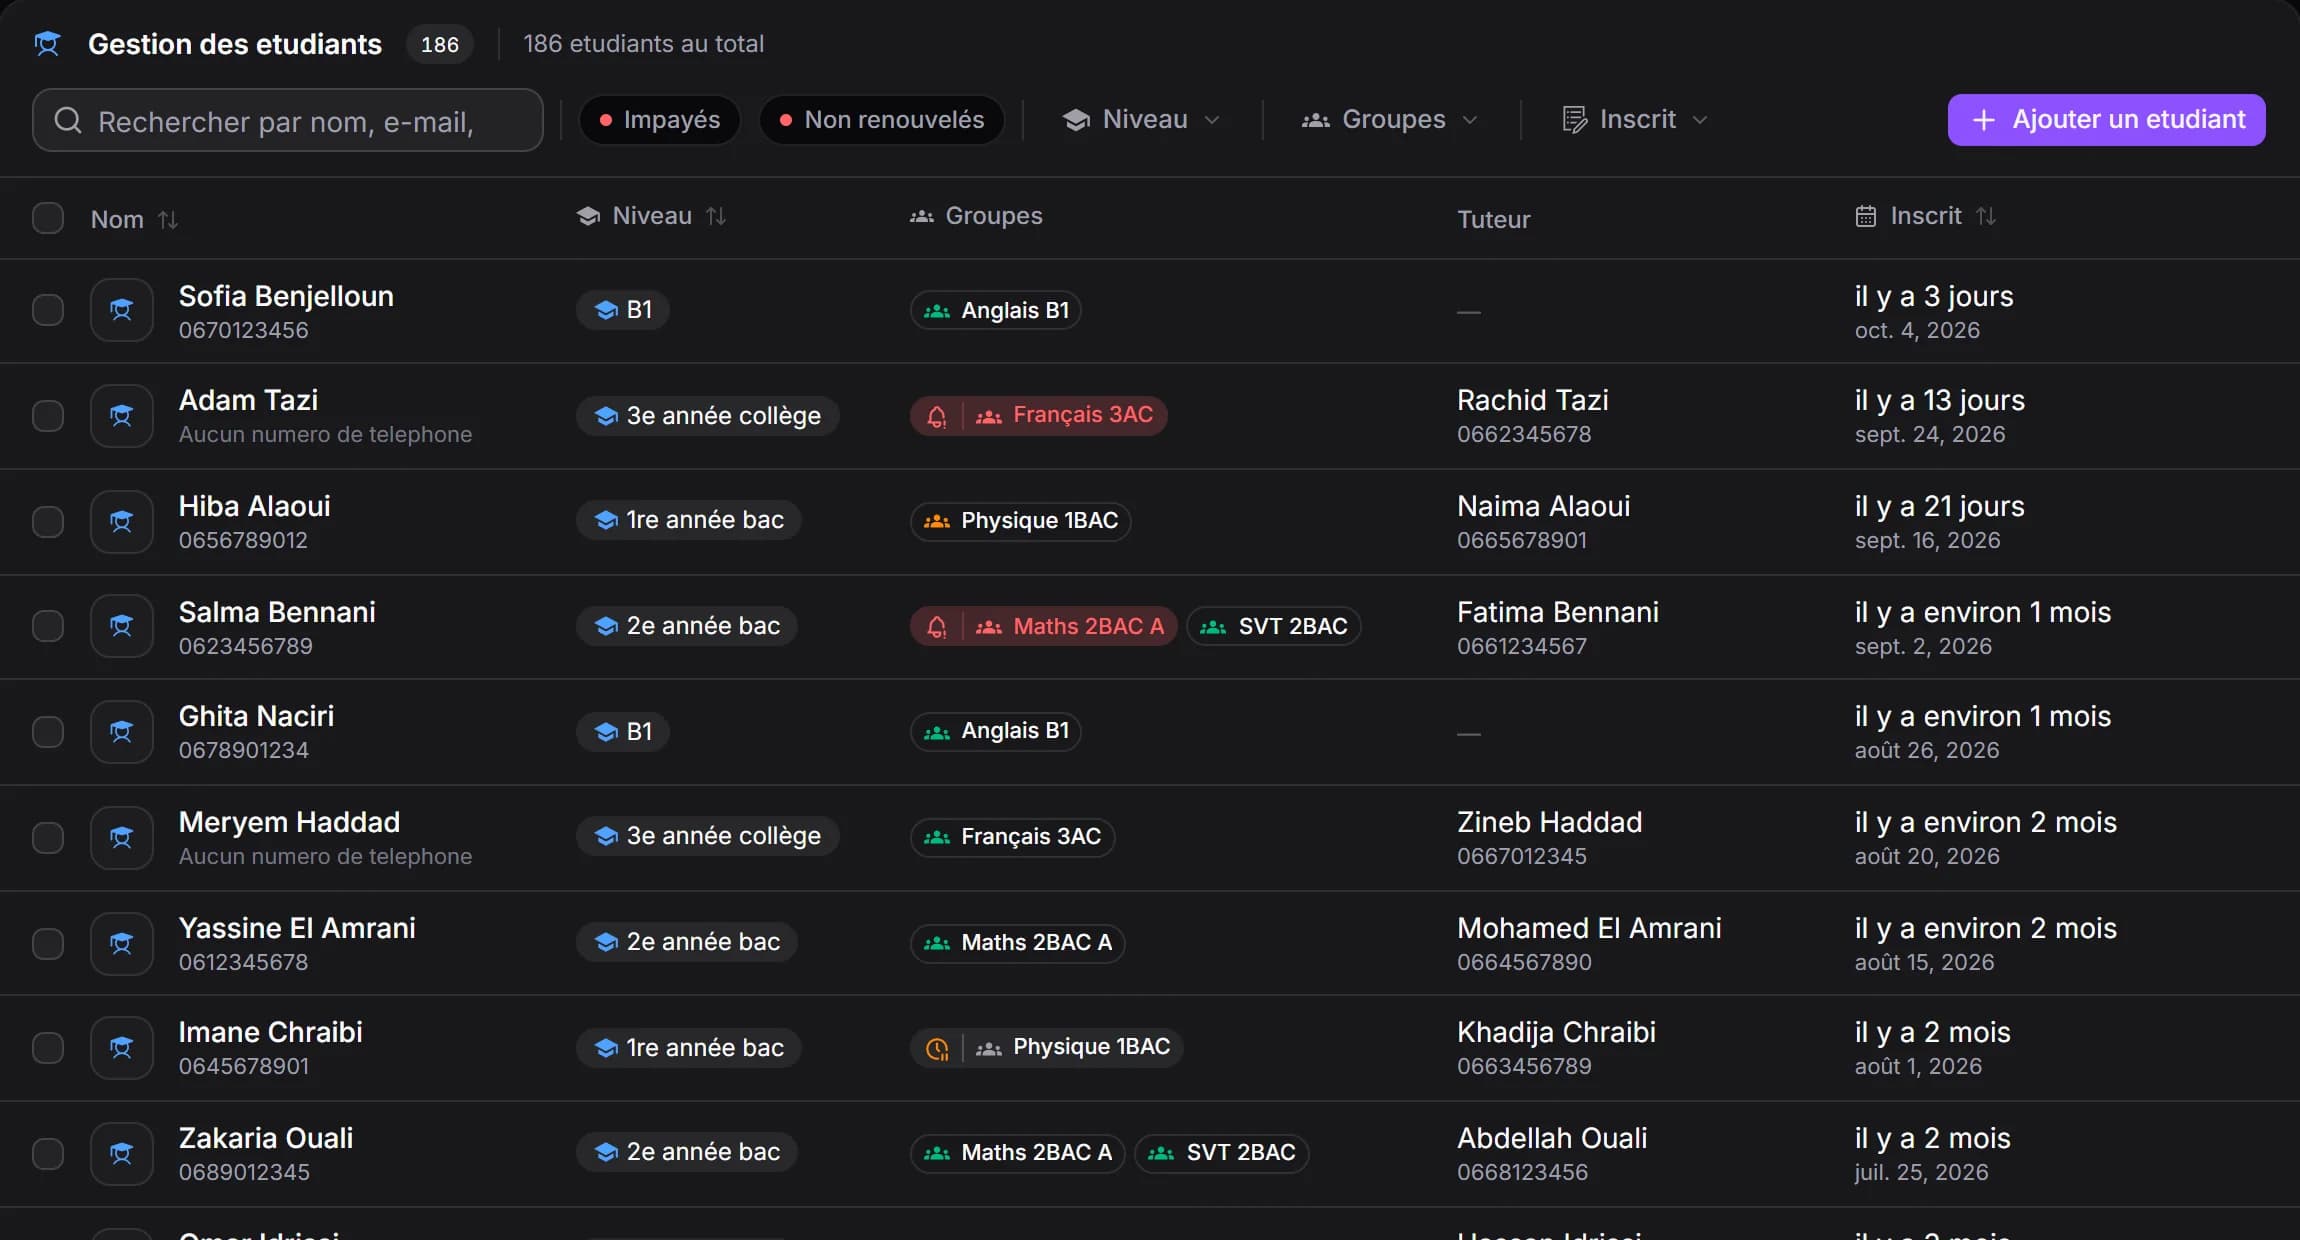The image size is (2300, 1240).
Task: Enable the Impayés filter
Action: point(660,120)
